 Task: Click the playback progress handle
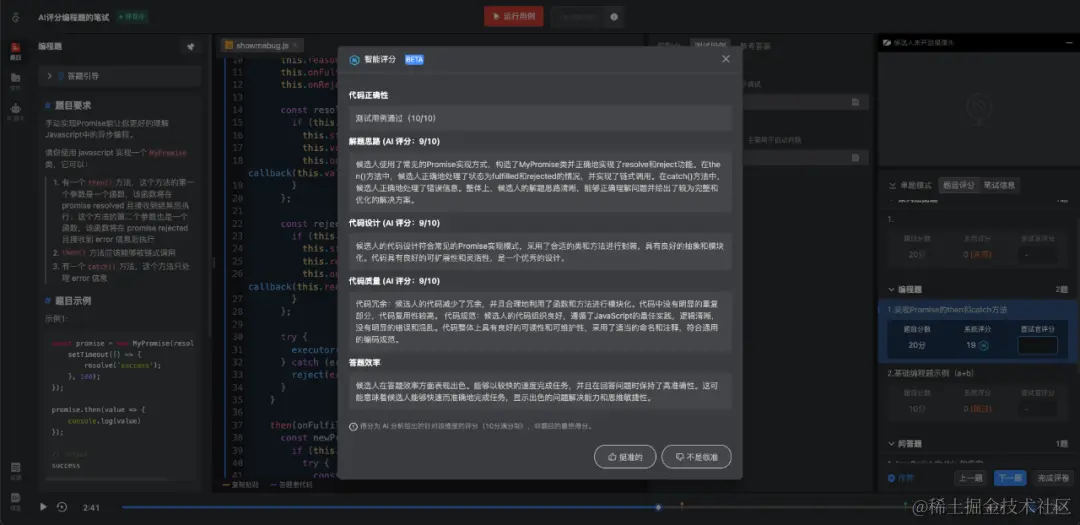(x=658, y=507)
